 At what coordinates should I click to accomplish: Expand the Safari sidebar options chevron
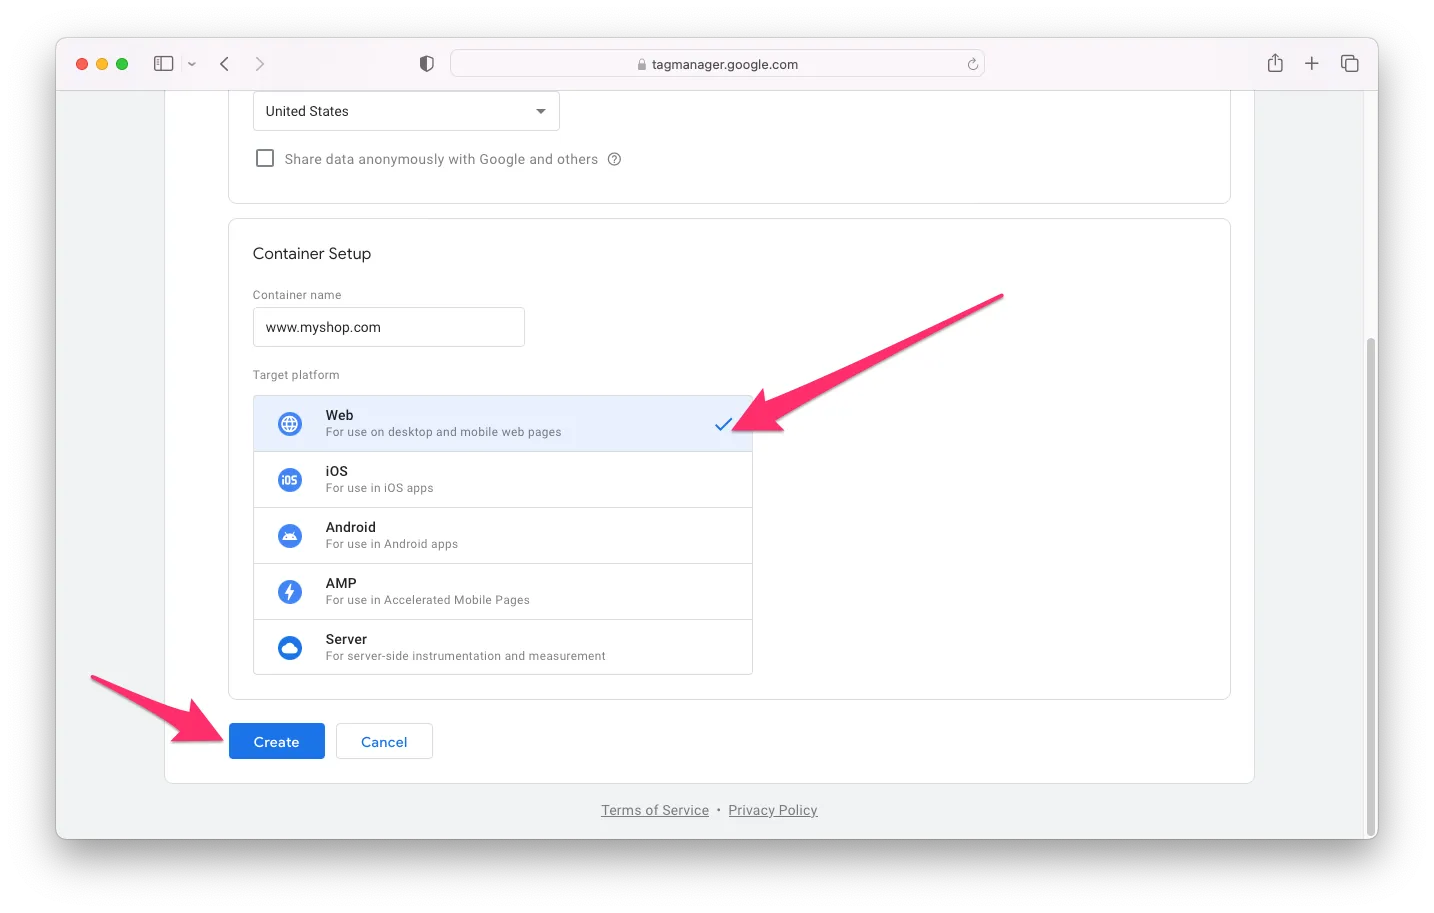click(192, 64)
